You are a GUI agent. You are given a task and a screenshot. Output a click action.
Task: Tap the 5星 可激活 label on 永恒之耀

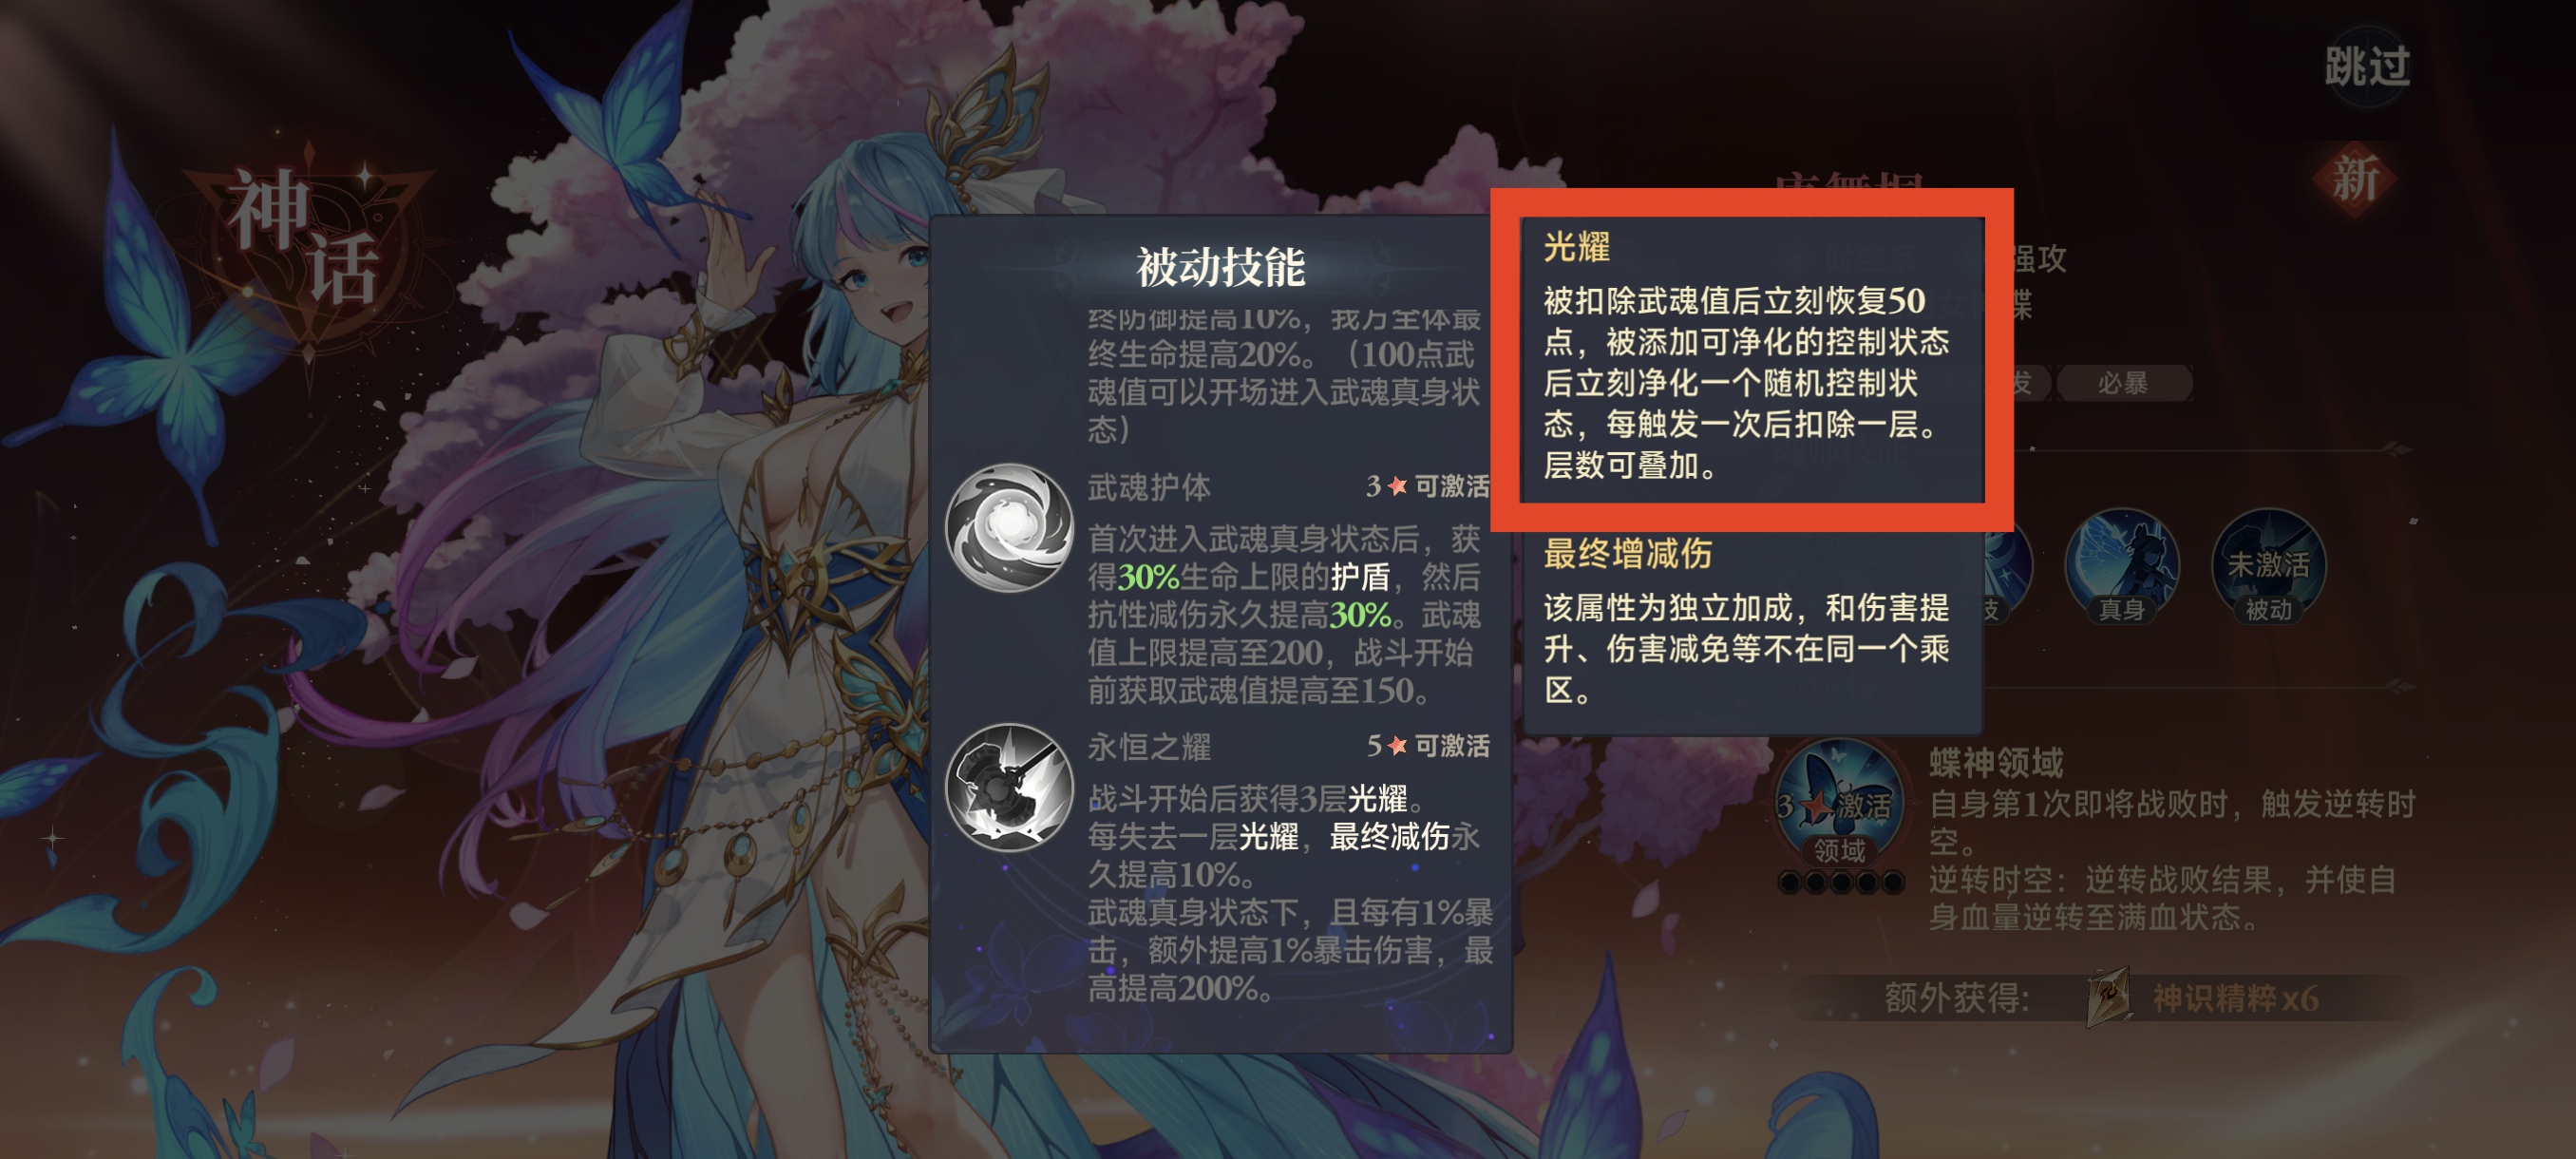[x=1427, y=746]
